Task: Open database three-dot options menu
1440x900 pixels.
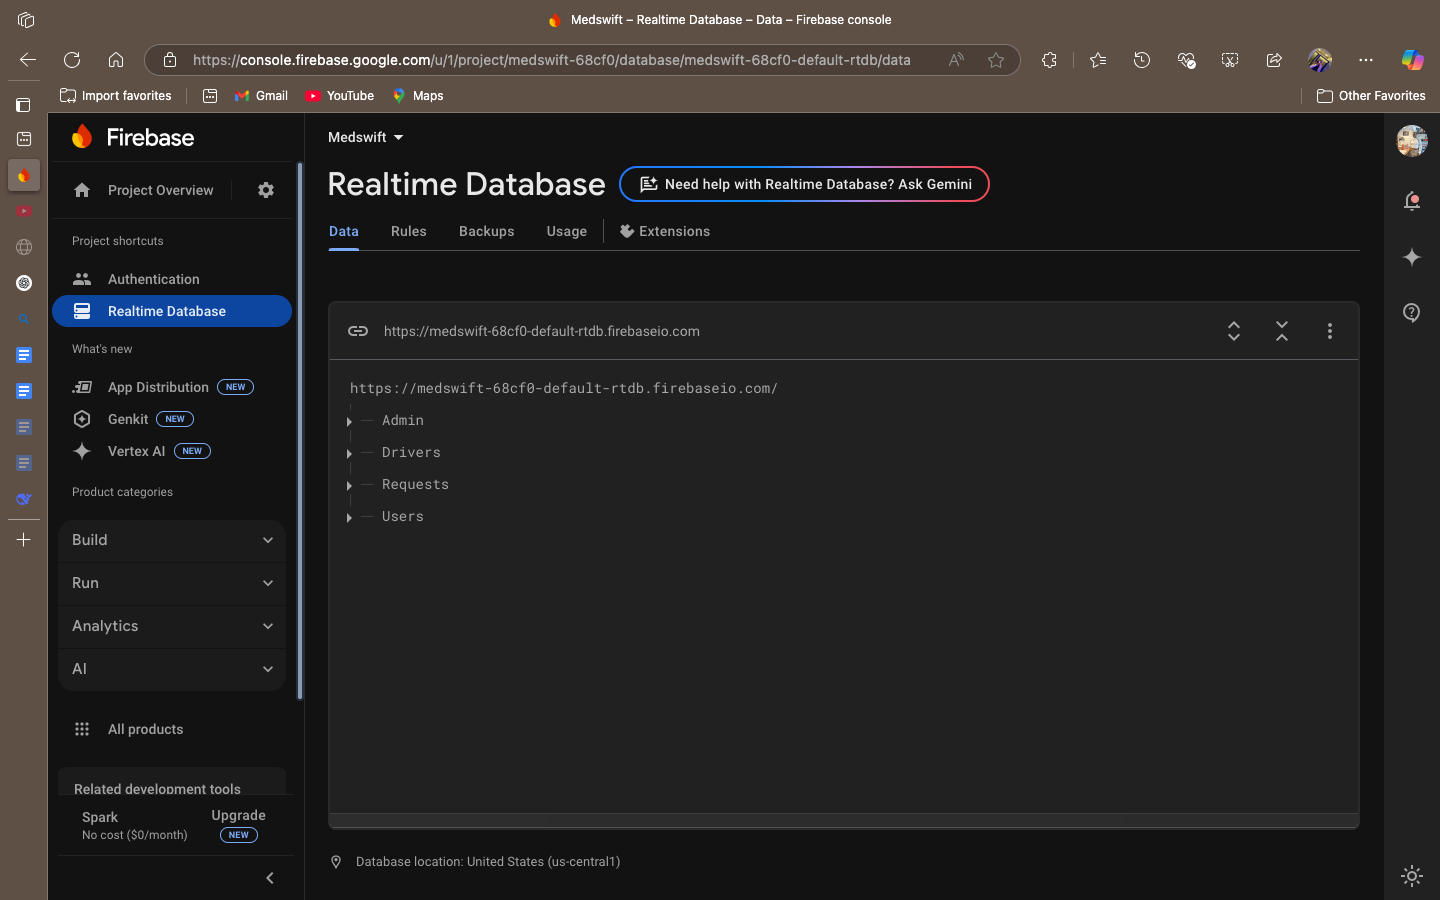Action: click(x=1330, y=331)
